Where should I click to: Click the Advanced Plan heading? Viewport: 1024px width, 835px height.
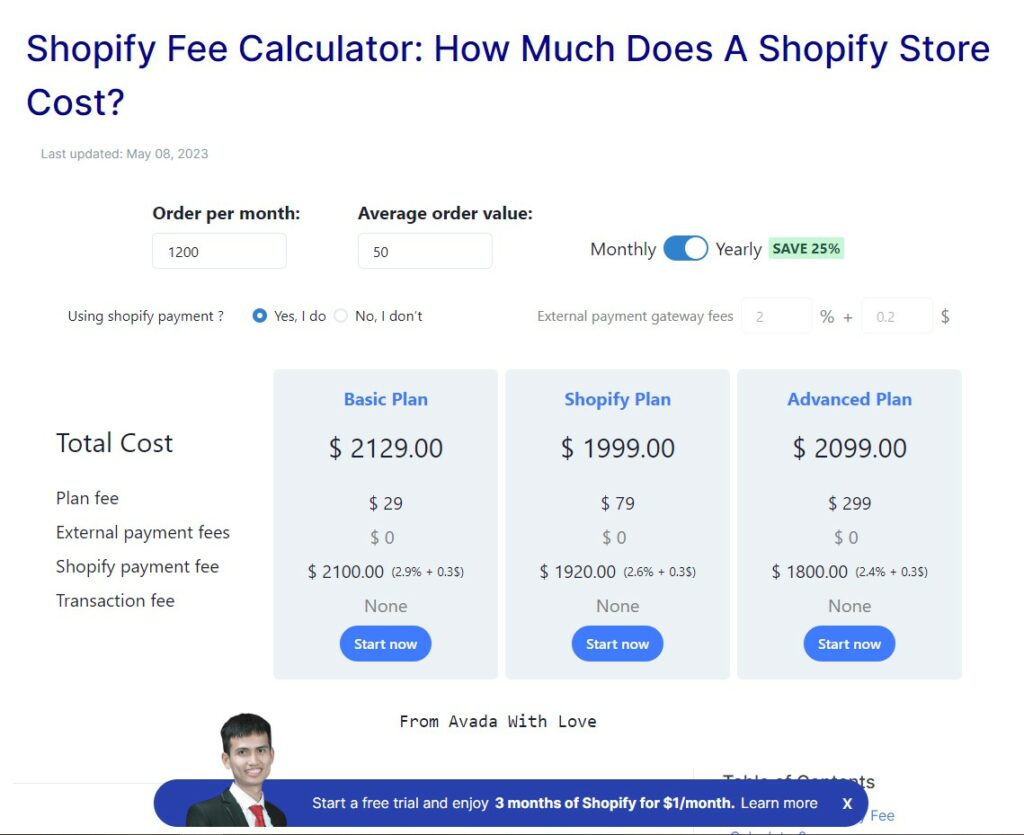pos(849,399)
